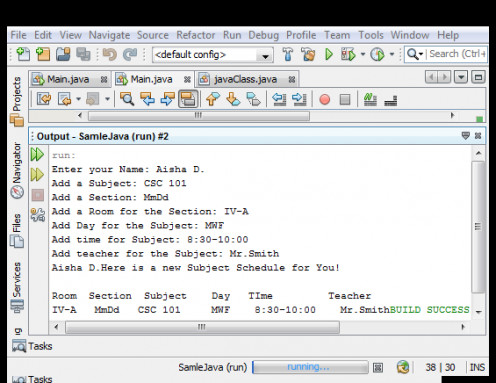Click the Debug Project icon
496x383 pixels.
click(348, 54)
